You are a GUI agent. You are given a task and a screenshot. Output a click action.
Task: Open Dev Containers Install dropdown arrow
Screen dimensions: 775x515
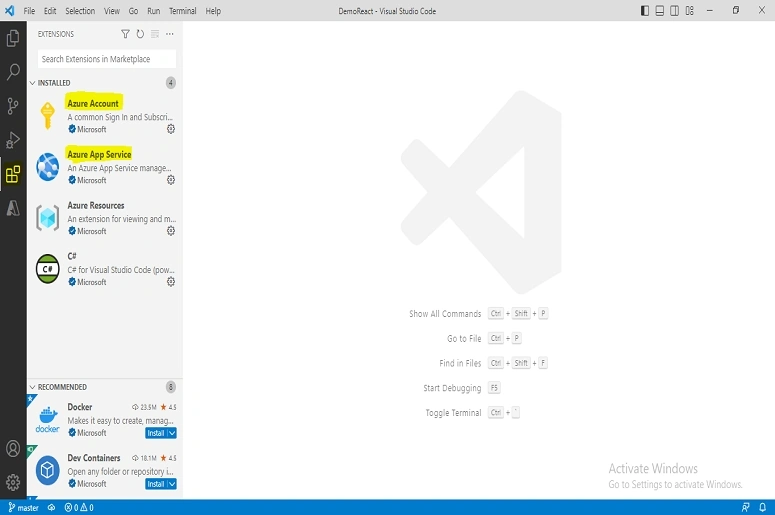pyautogui.click(x=172, y=484)
